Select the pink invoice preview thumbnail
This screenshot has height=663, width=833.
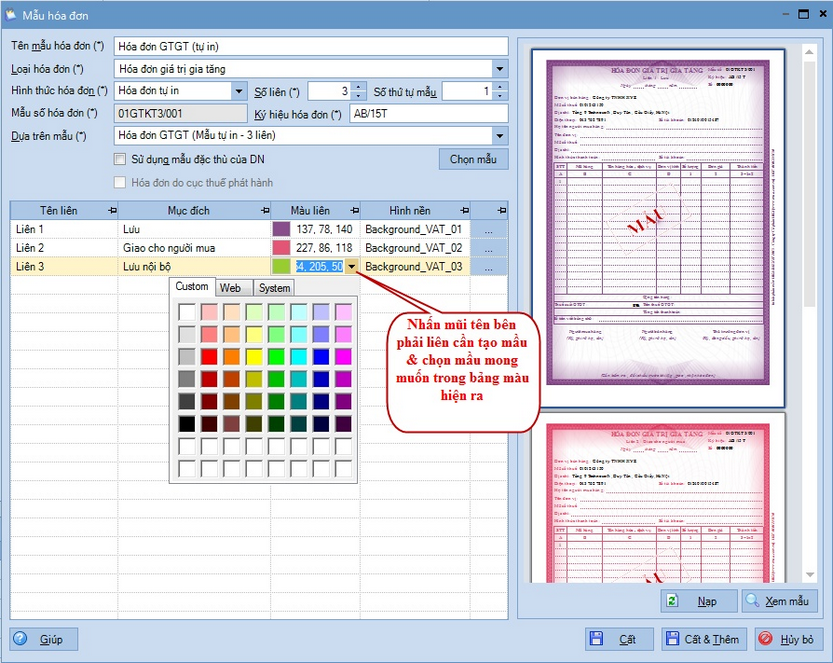click(658, 498)
